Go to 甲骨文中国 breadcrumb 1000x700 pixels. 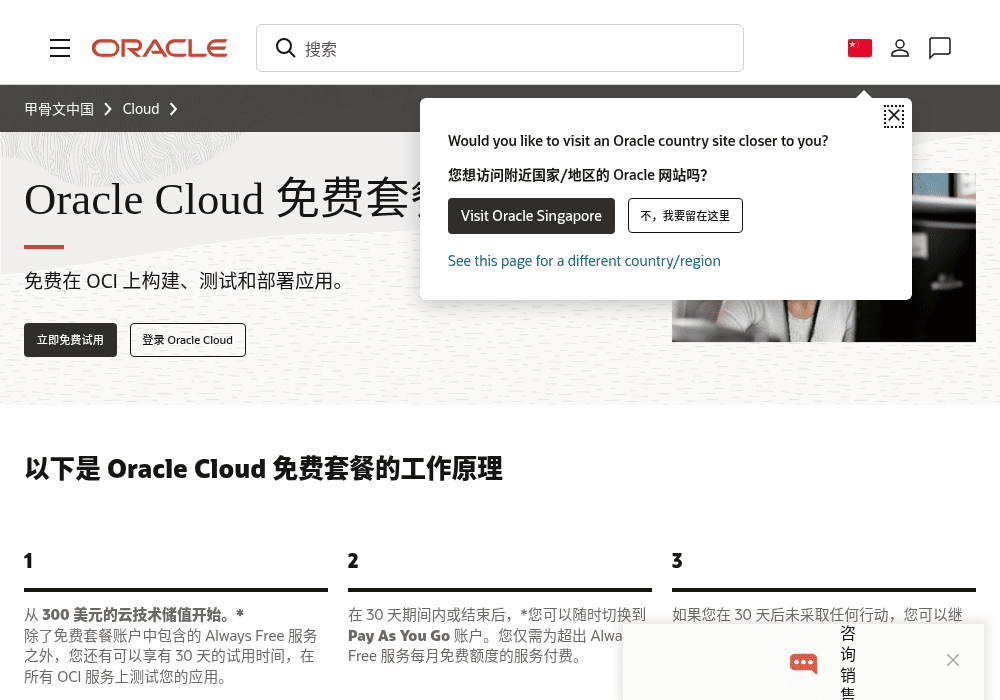(x=59, y=109)
